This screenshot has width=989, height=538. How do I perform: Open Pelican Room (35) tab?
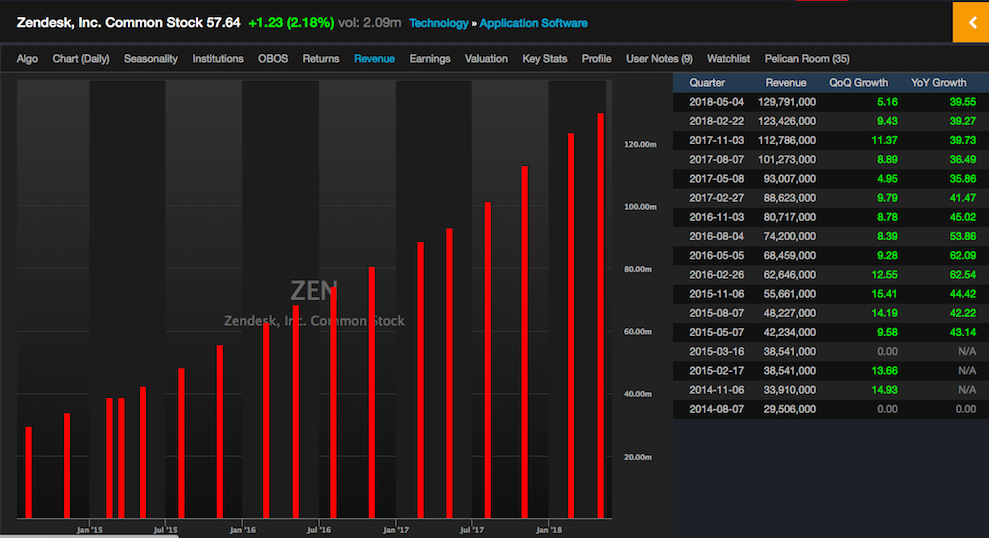807,59
